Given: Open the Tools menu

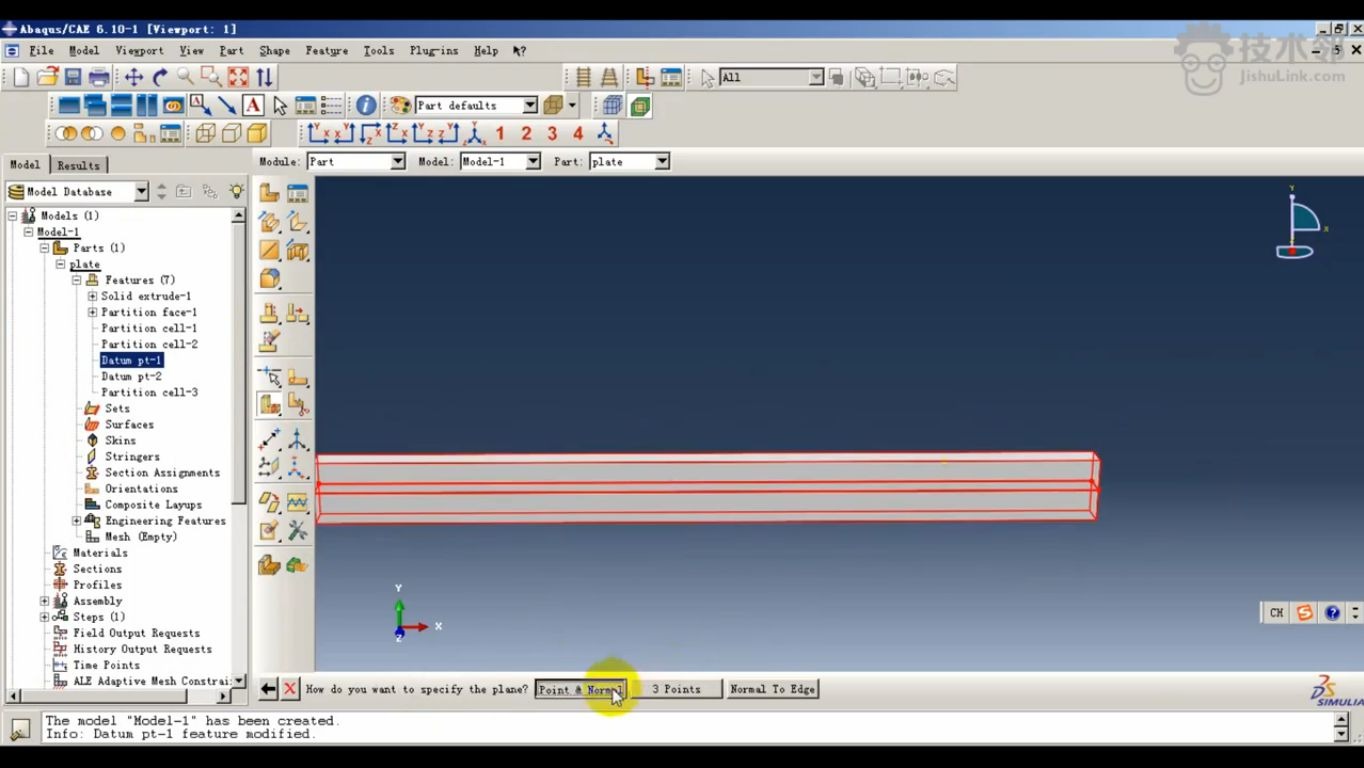Looking at the screenshot, I should click(x=378, y=50).
